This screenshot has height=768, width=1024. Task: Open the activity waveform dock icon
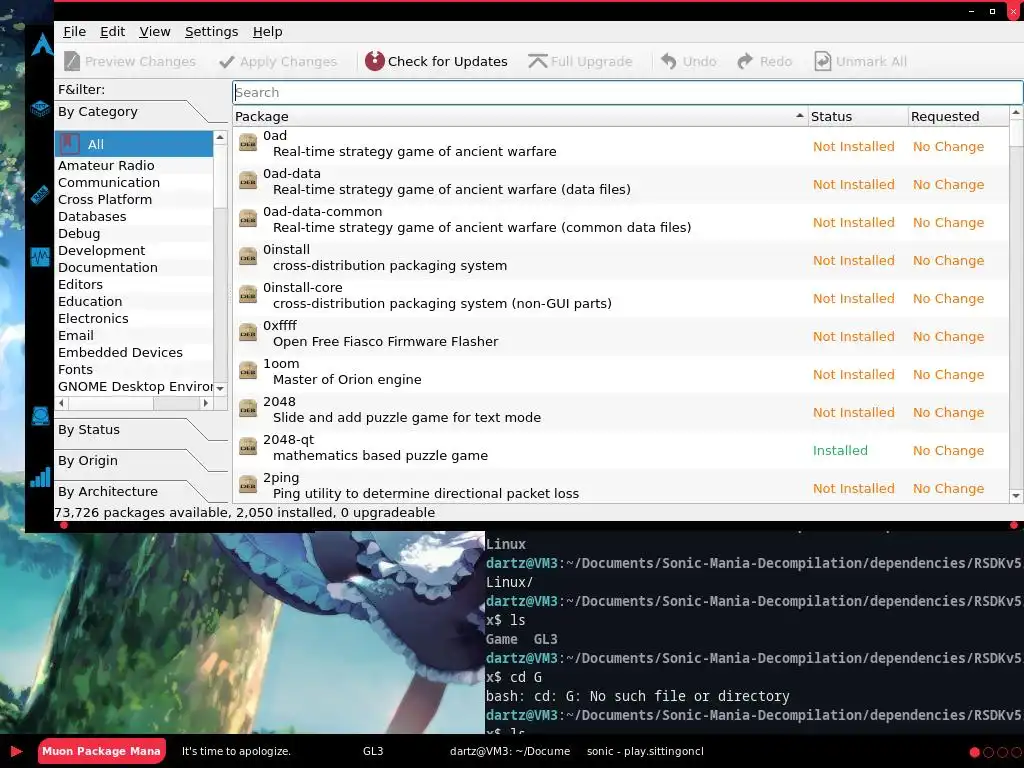[40, 257]
